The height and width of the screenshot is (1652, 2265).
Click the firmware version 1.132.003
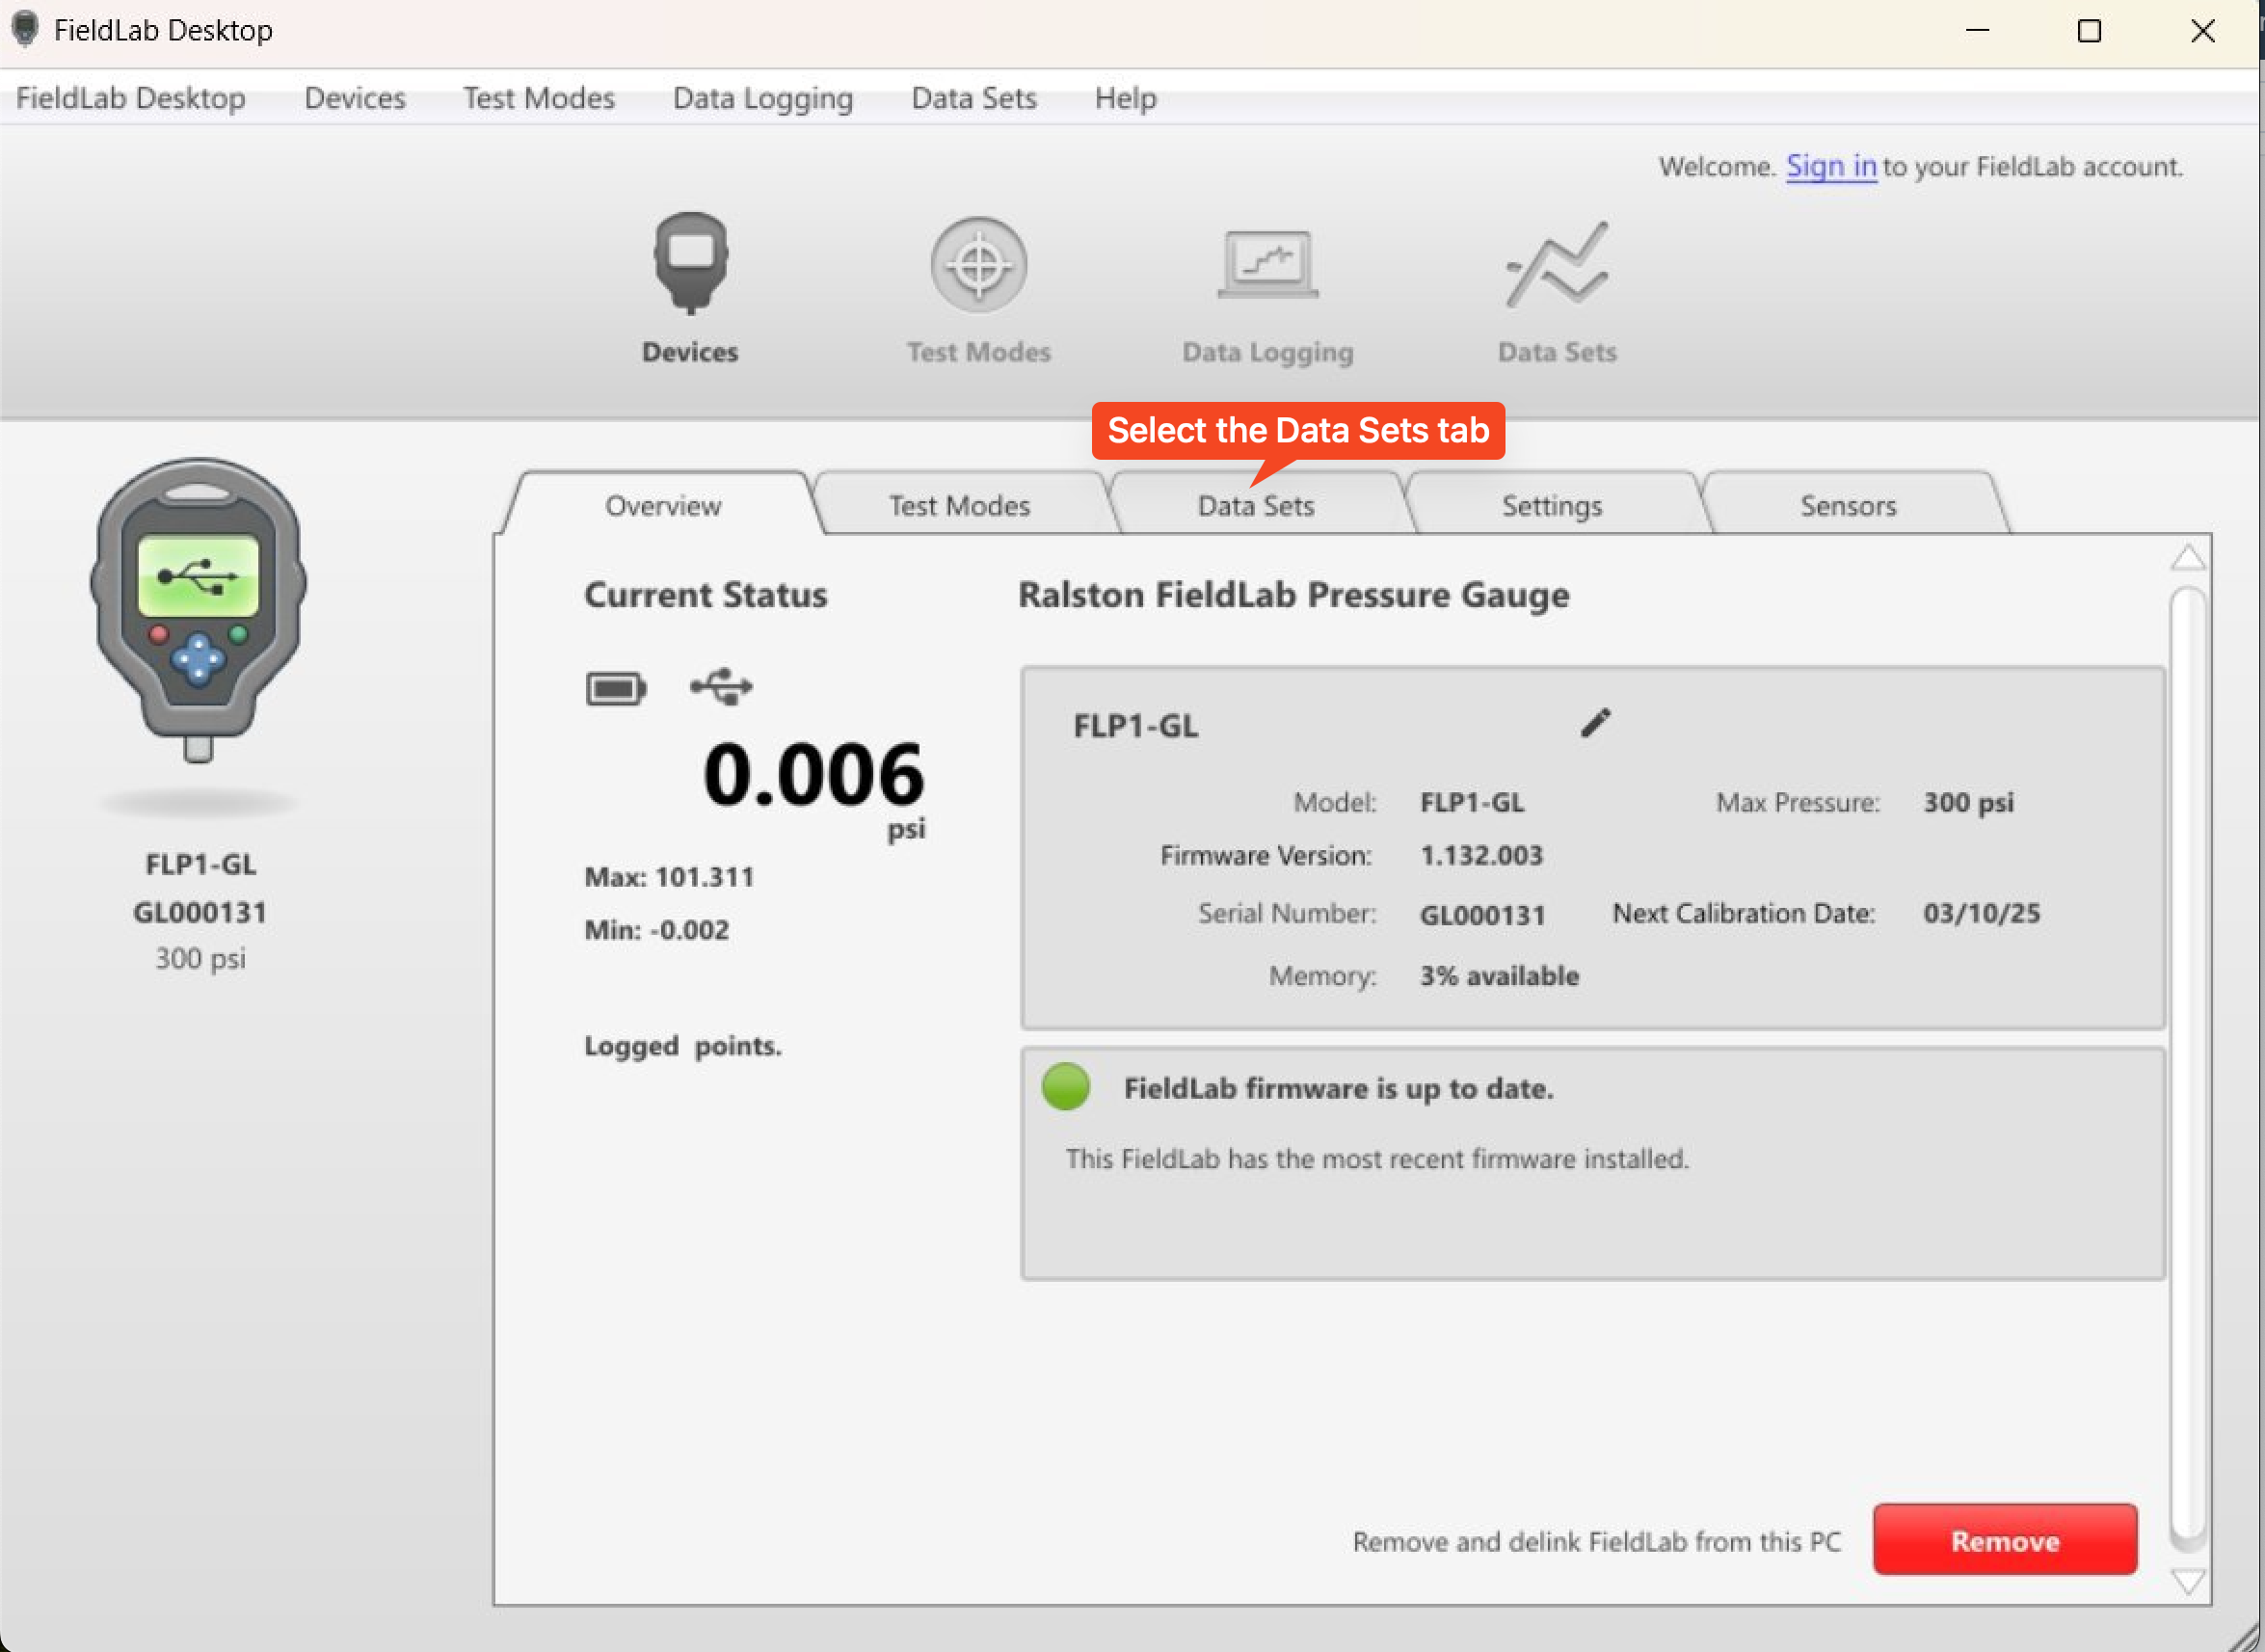coord(1481,855)
